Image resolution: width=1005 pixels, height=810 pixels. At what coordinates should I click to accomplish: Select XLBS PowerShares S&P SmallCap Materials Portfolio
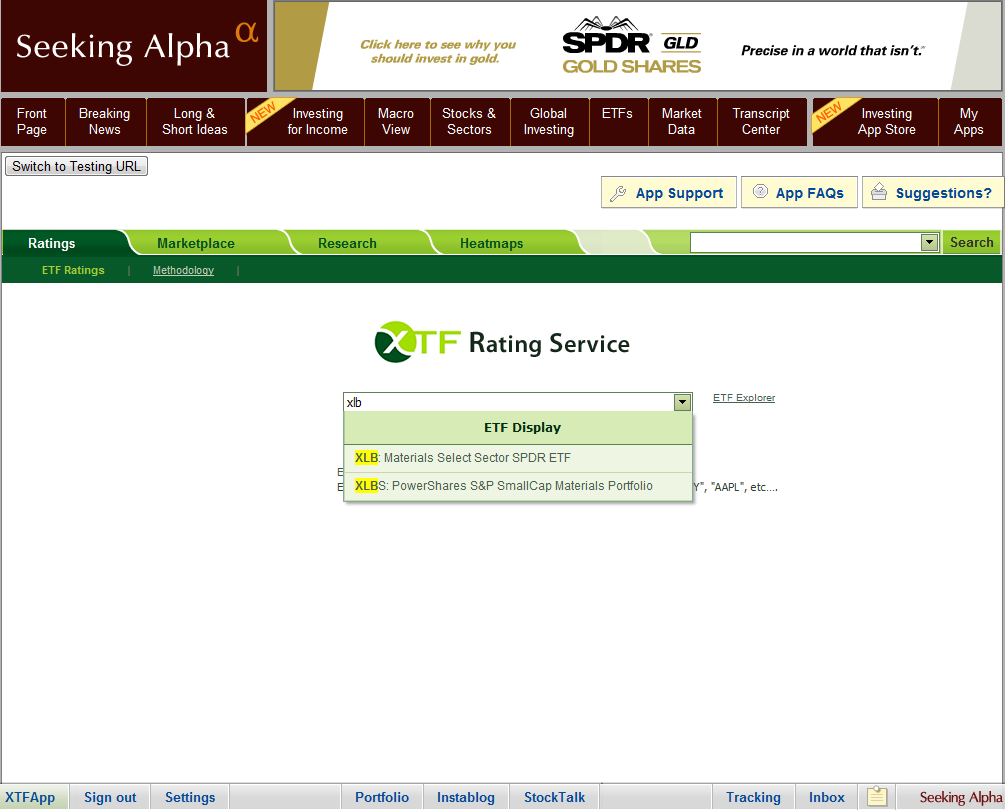click(x=518, y=486)
